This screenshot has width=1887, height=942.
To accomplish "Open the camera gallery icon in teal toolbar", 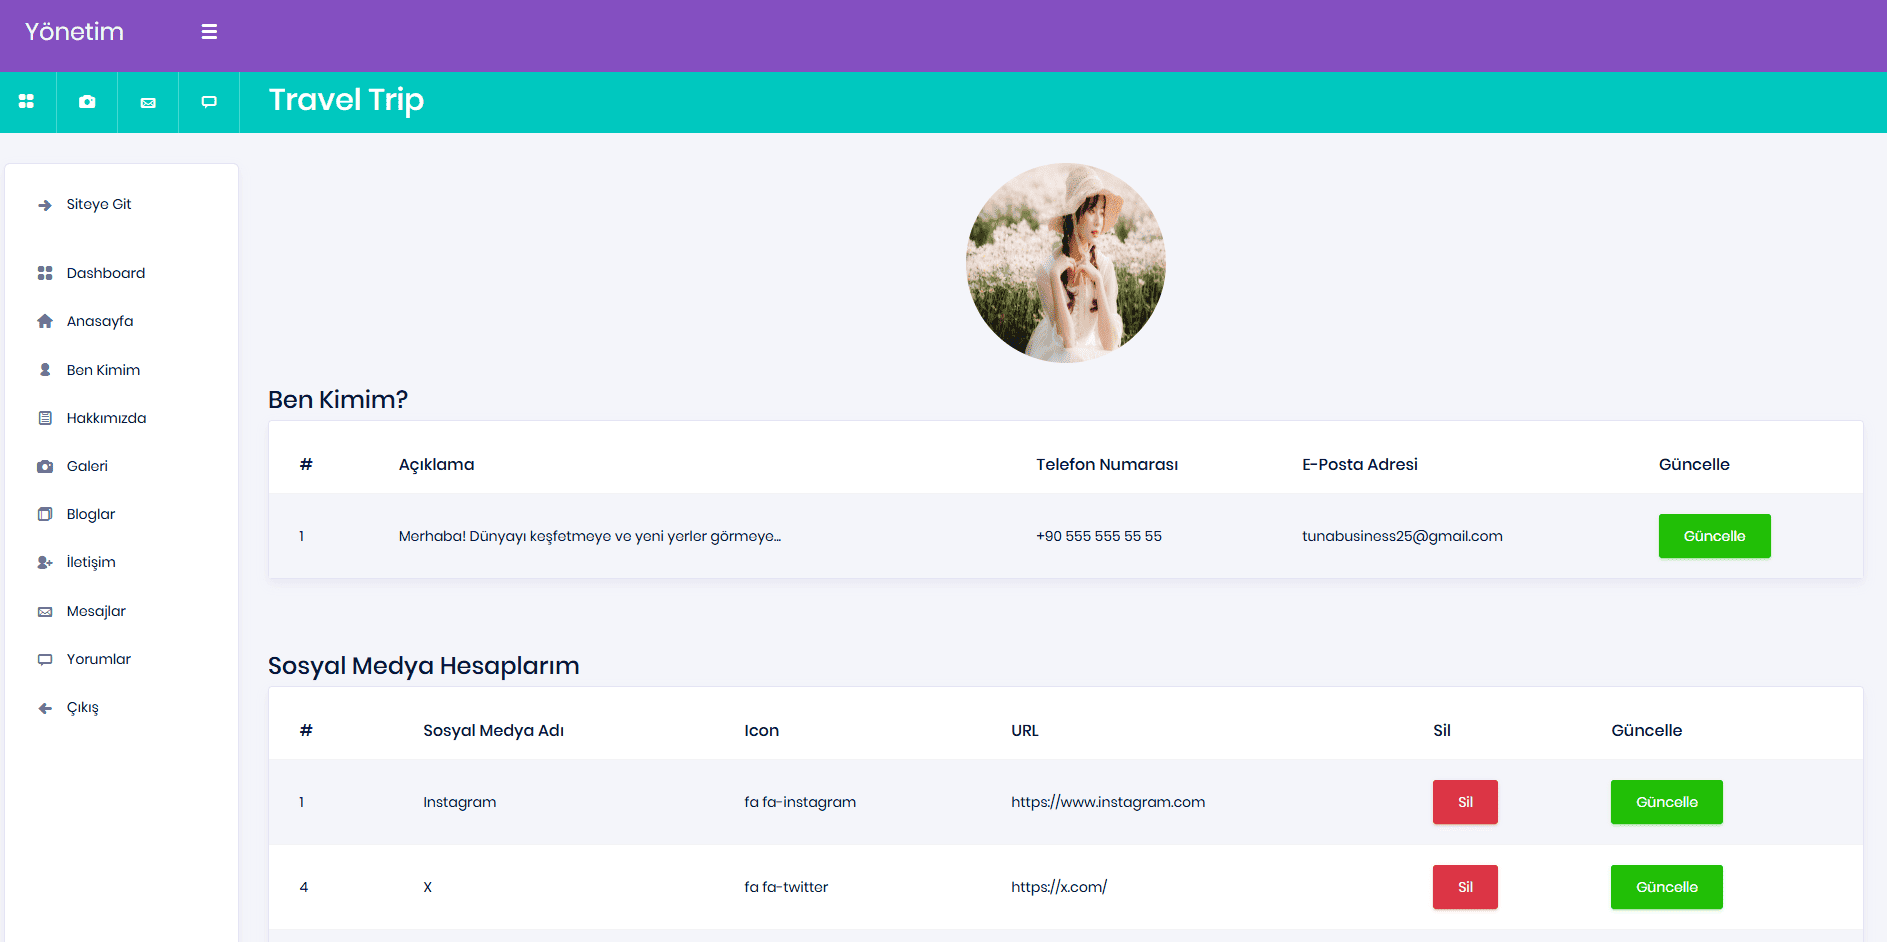I will (88, 102).
